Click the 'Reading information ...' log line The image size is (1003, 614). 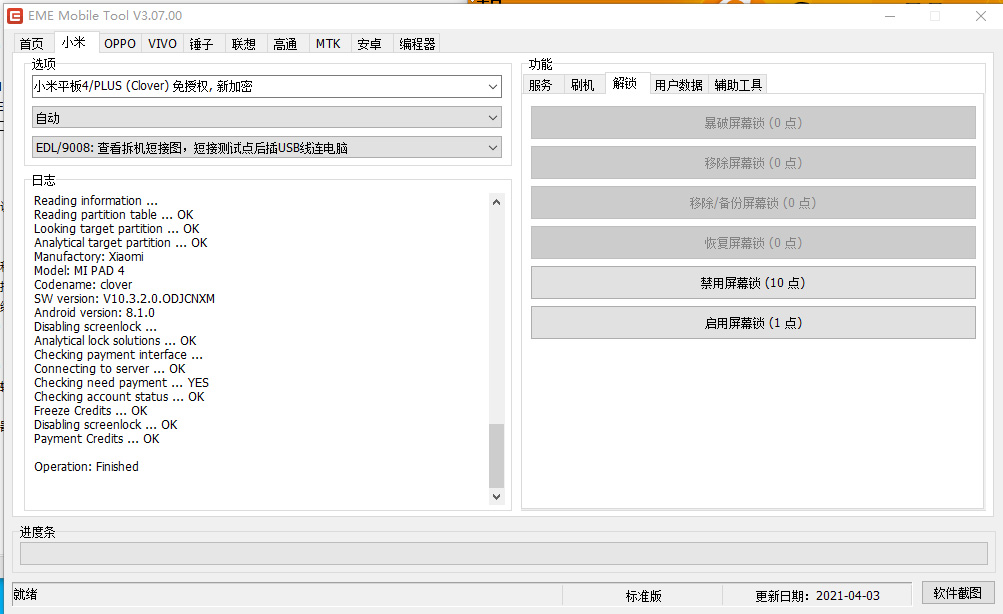(x=96, y=201)
